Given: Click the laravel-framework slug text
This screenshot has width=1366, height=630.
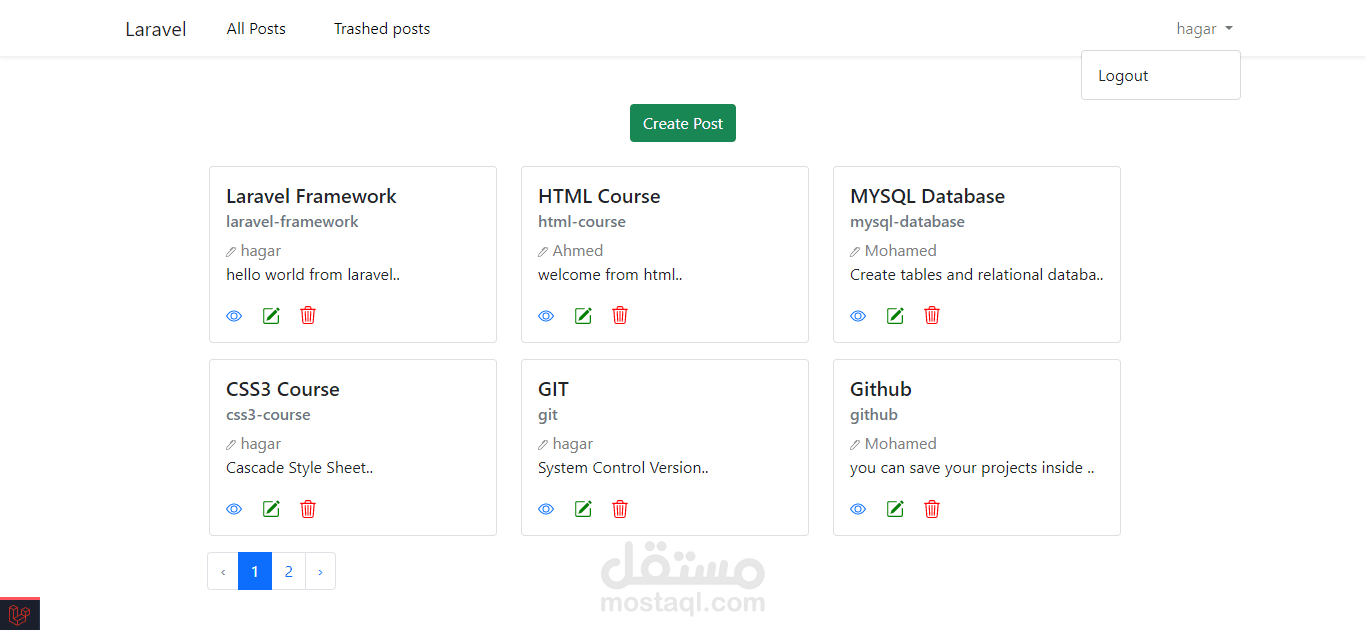Looking at the screenshot, I should (x=292, y=222).
